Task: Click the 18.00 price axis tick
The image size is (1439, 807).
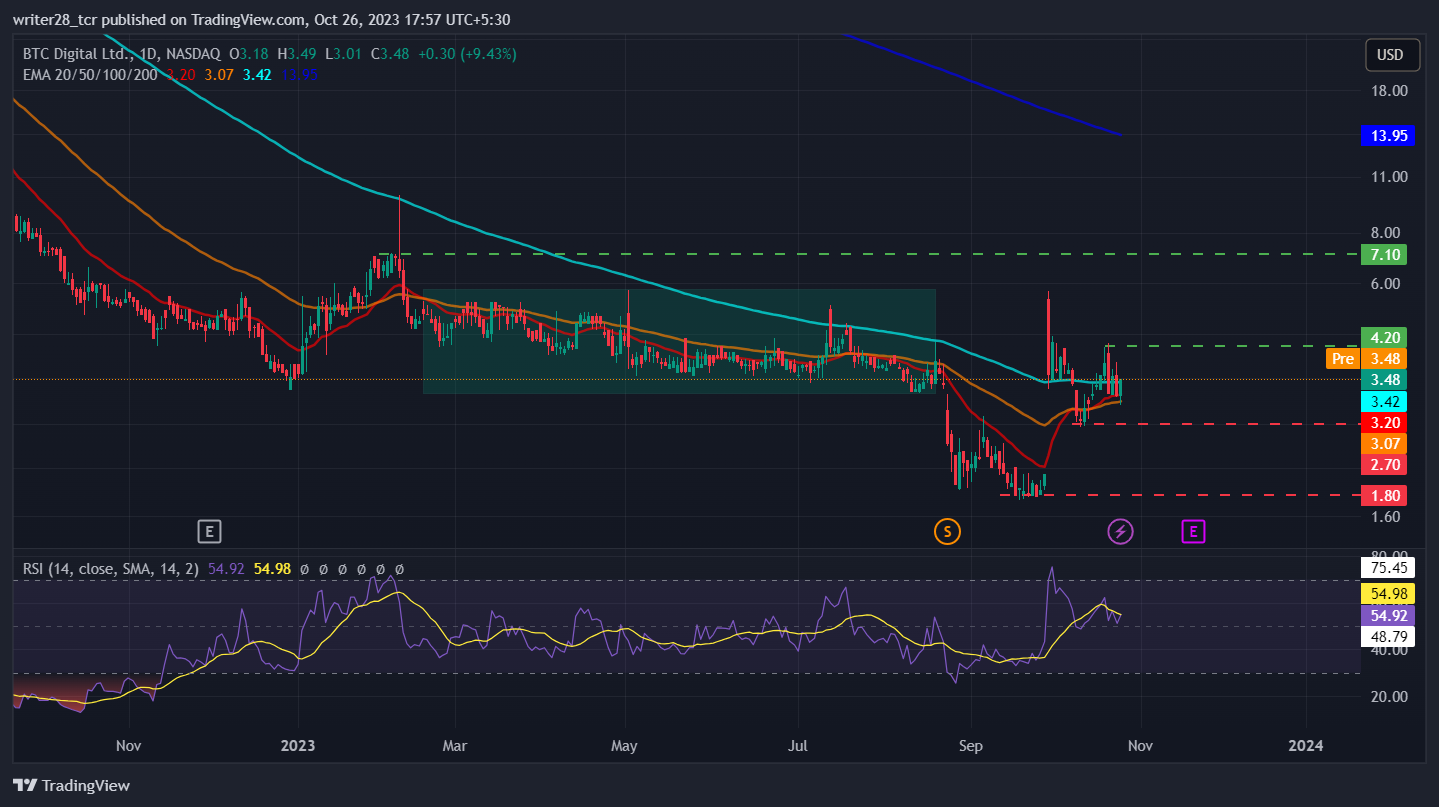Action: point(1388,91)
